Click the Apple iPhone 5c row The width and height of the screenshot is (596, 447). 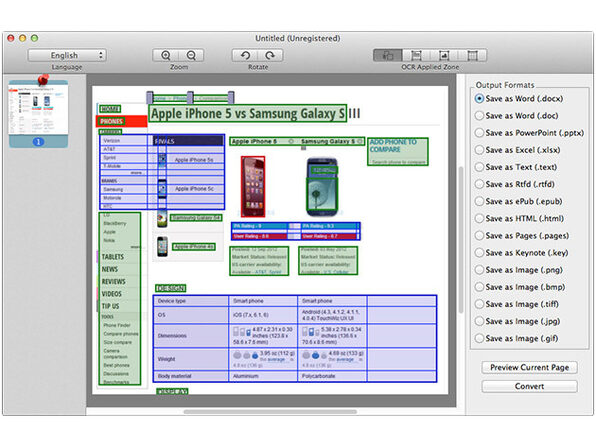pyautogui.click(x=194, y=189)
